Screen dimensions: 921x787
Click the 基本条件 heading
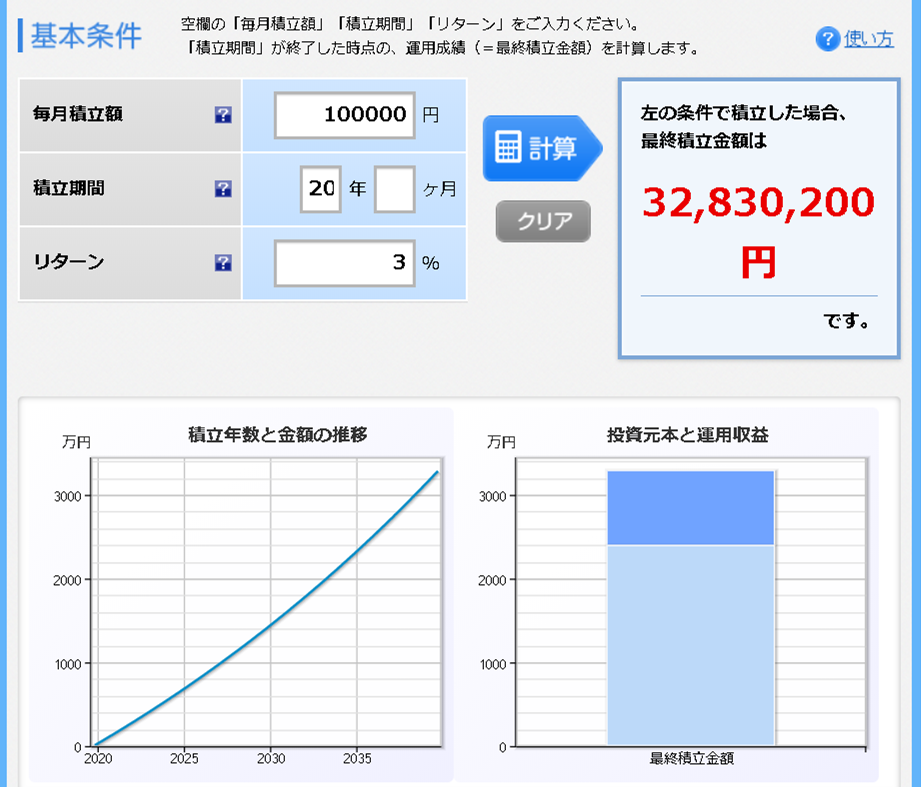click(86, 36)
